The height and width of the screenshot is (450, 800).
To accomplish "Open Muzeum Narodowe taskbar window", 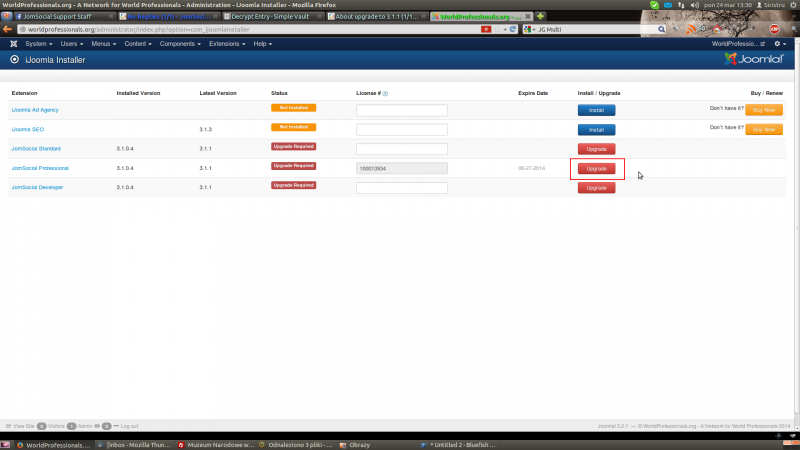I will [x=216, y=445].
